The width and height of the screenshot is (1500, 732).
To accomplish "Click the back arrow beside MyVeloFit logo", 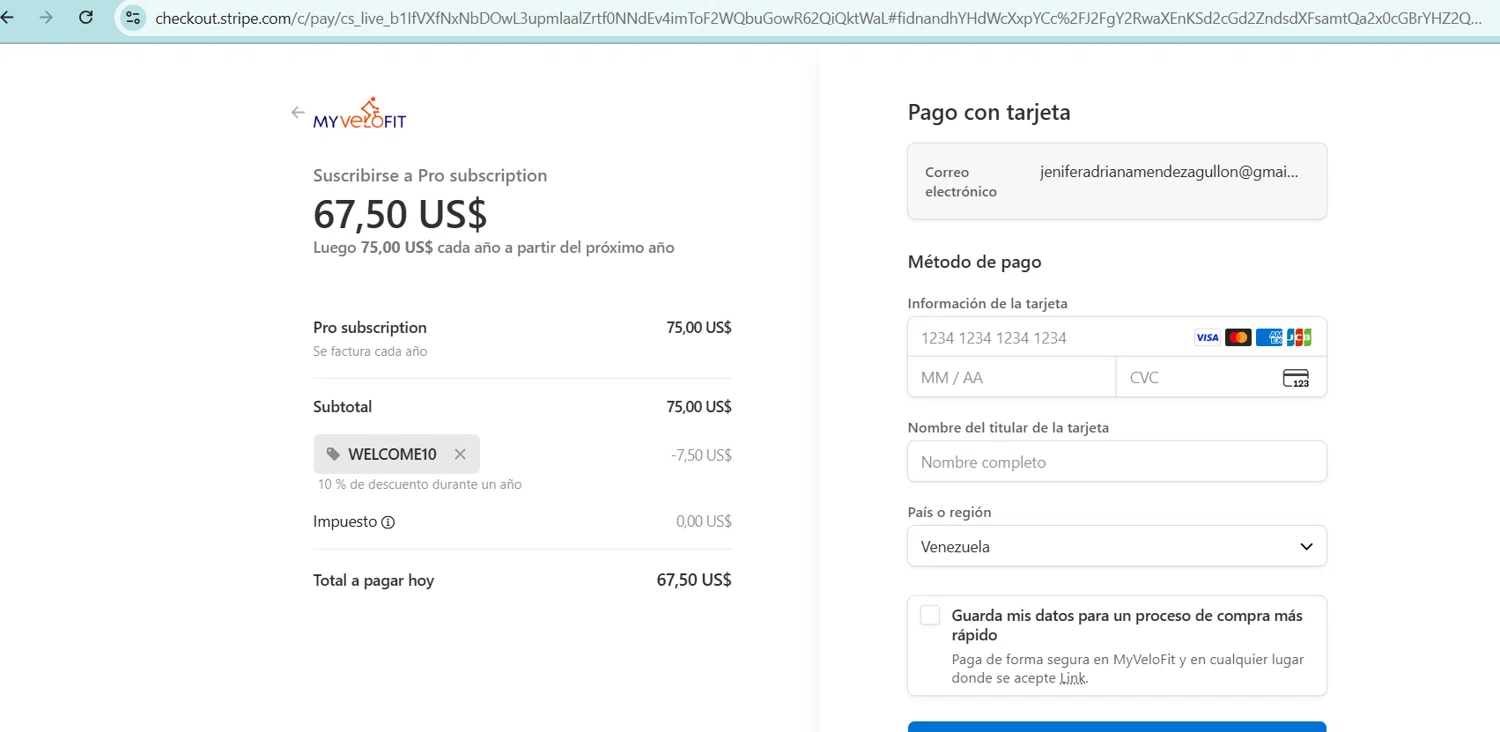I will [298, 112].
